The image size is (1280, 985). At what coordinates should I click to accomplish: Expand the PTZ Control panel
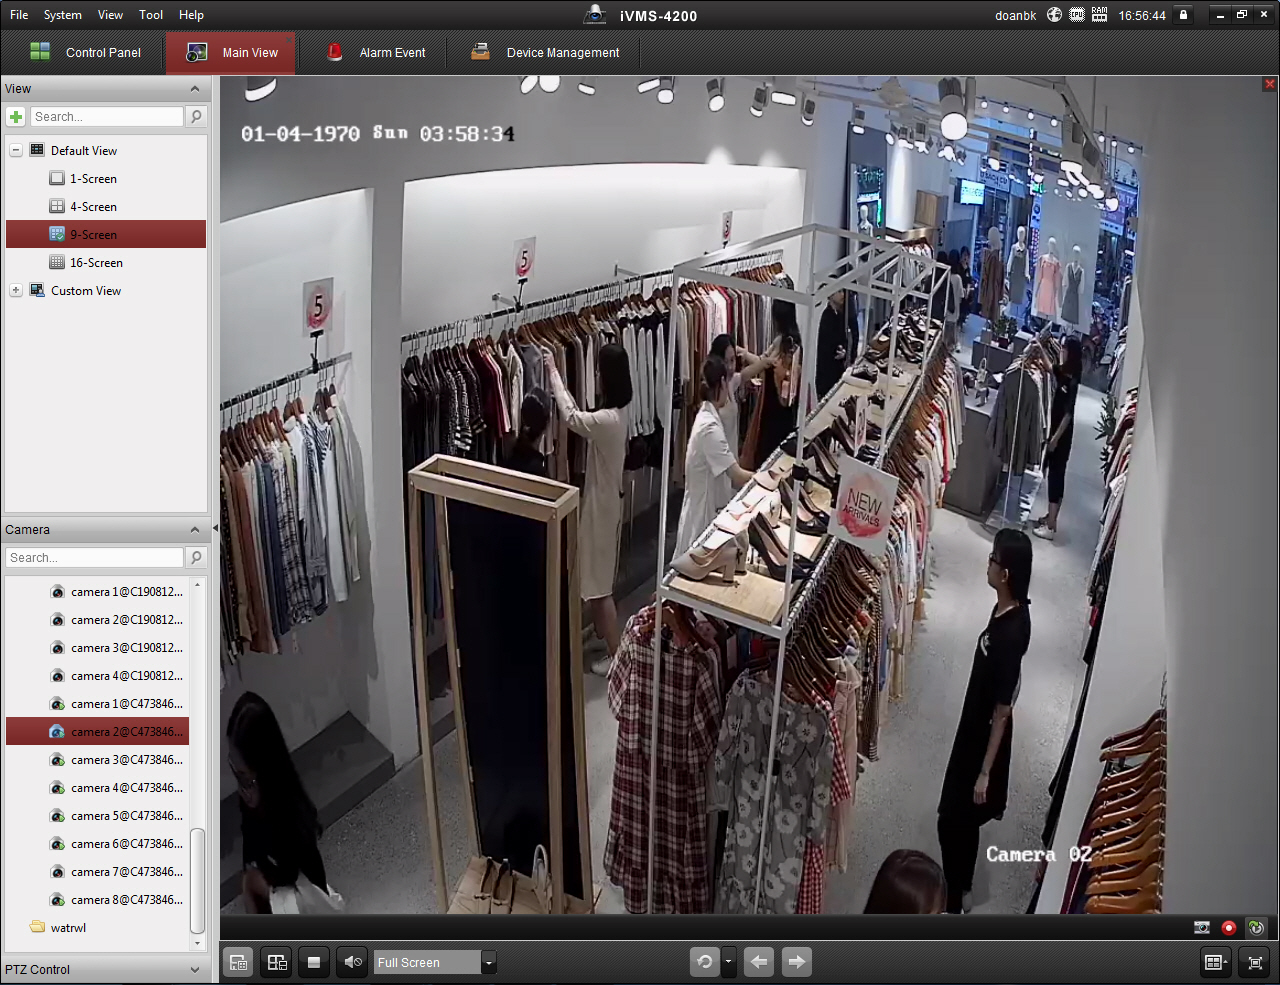195,969
